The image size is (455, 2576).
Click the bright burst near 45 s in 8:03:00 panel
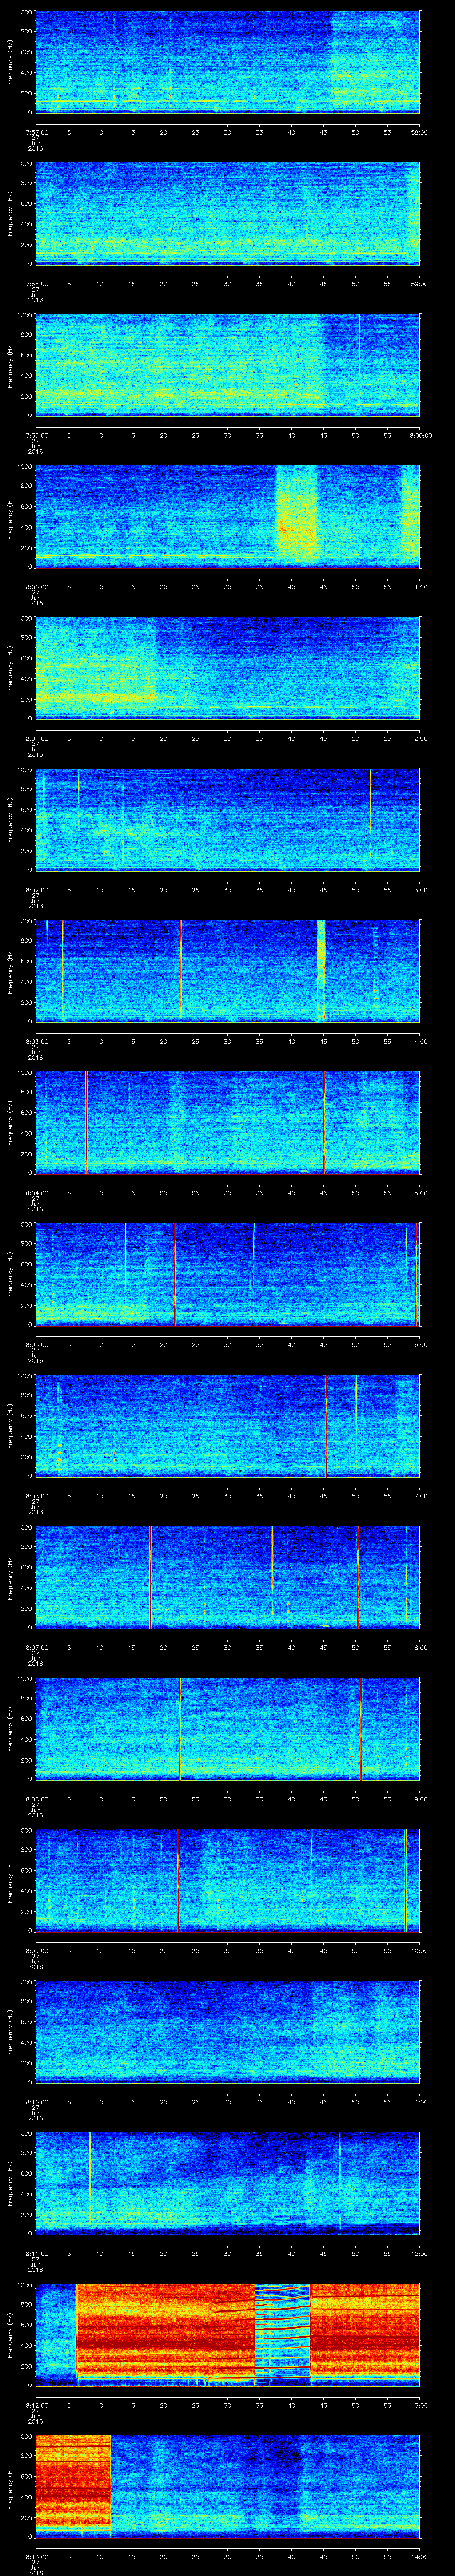(x=321, y=970)
